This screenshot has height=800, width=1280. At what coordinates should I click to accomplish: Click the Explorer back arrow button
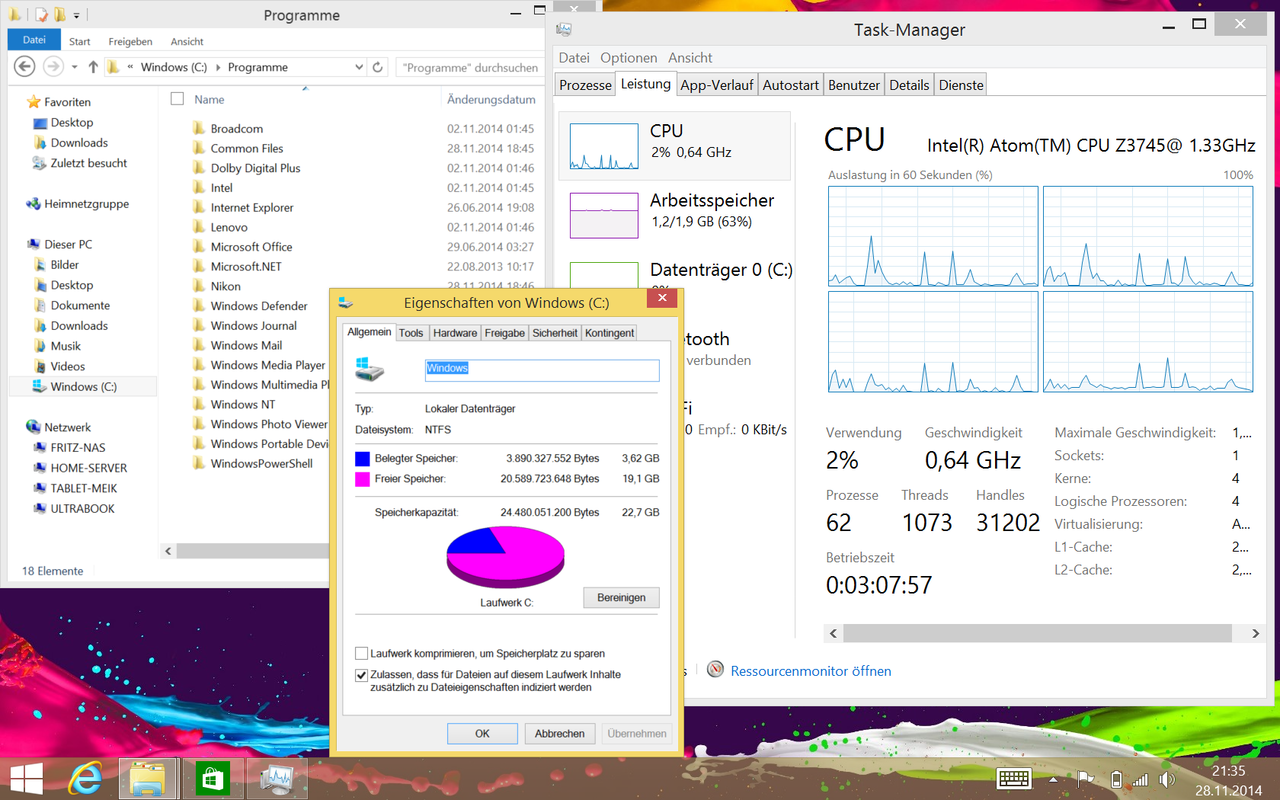coord(26,67)
